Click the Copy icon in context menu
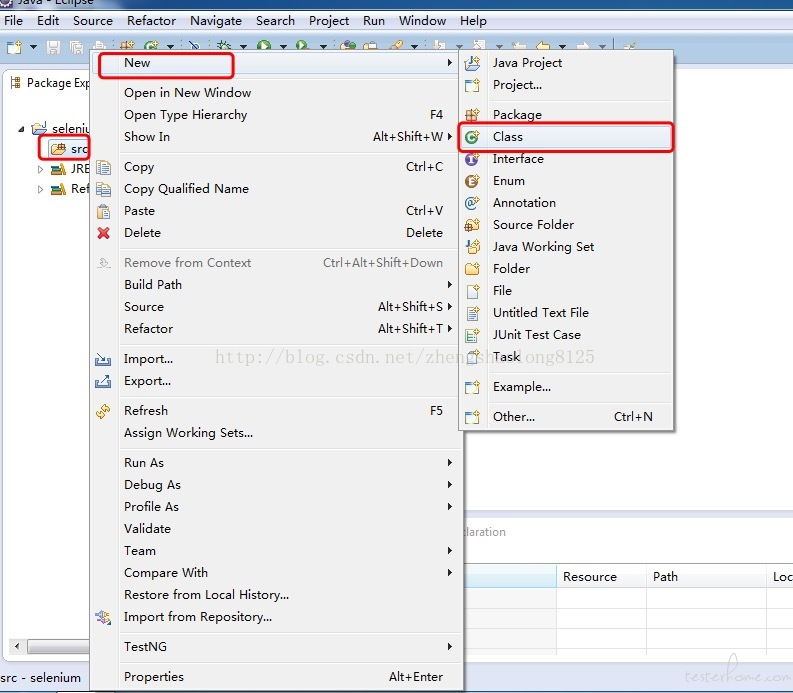The height and width of the screenshot is (693, 793). (x=103, y=167)
